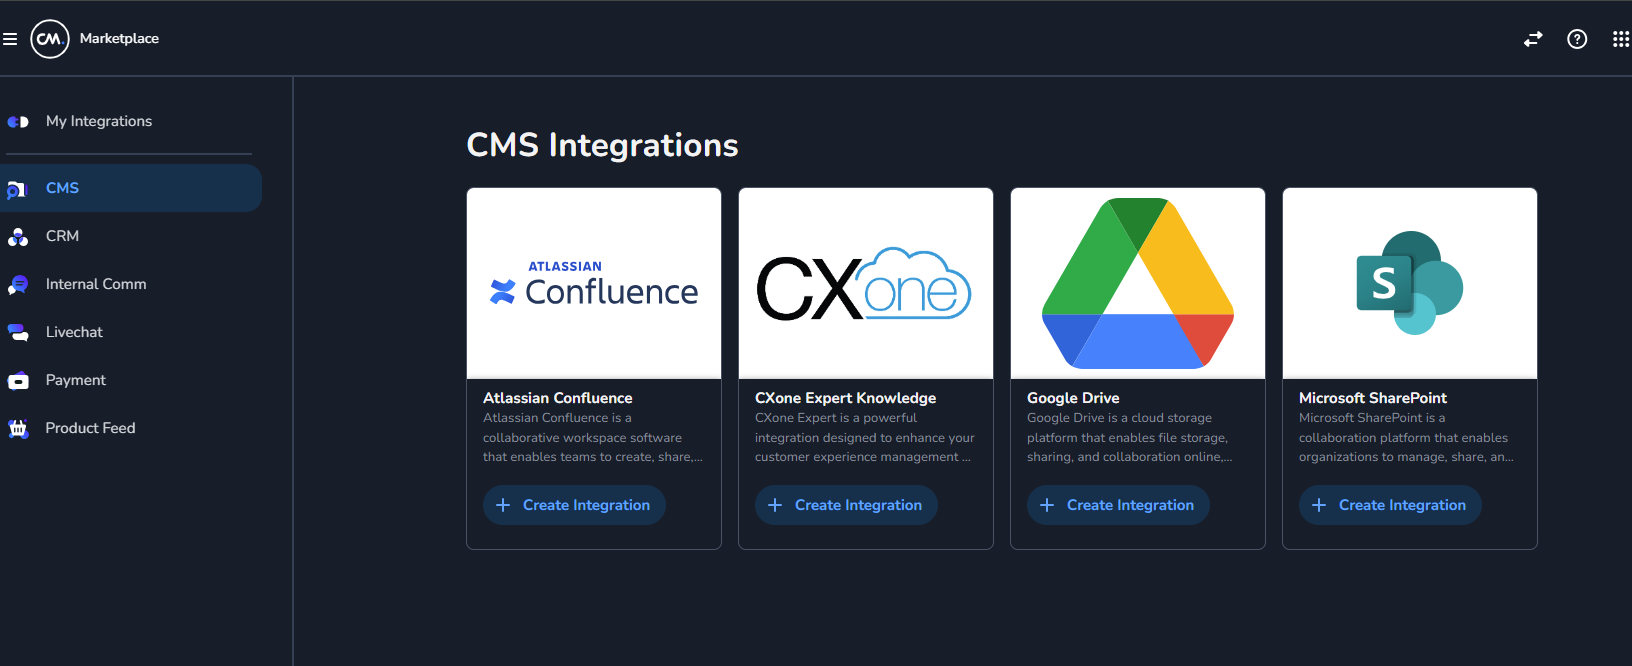Click the Marketplace header title
Image resolution: width=1632 pixels, height=666 pixels.
coord(119,39)
